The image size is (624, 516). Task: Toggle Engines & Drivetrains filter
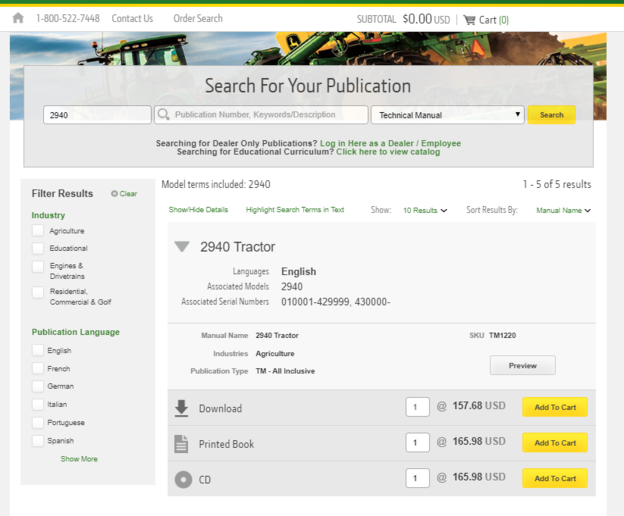point(38,266)
